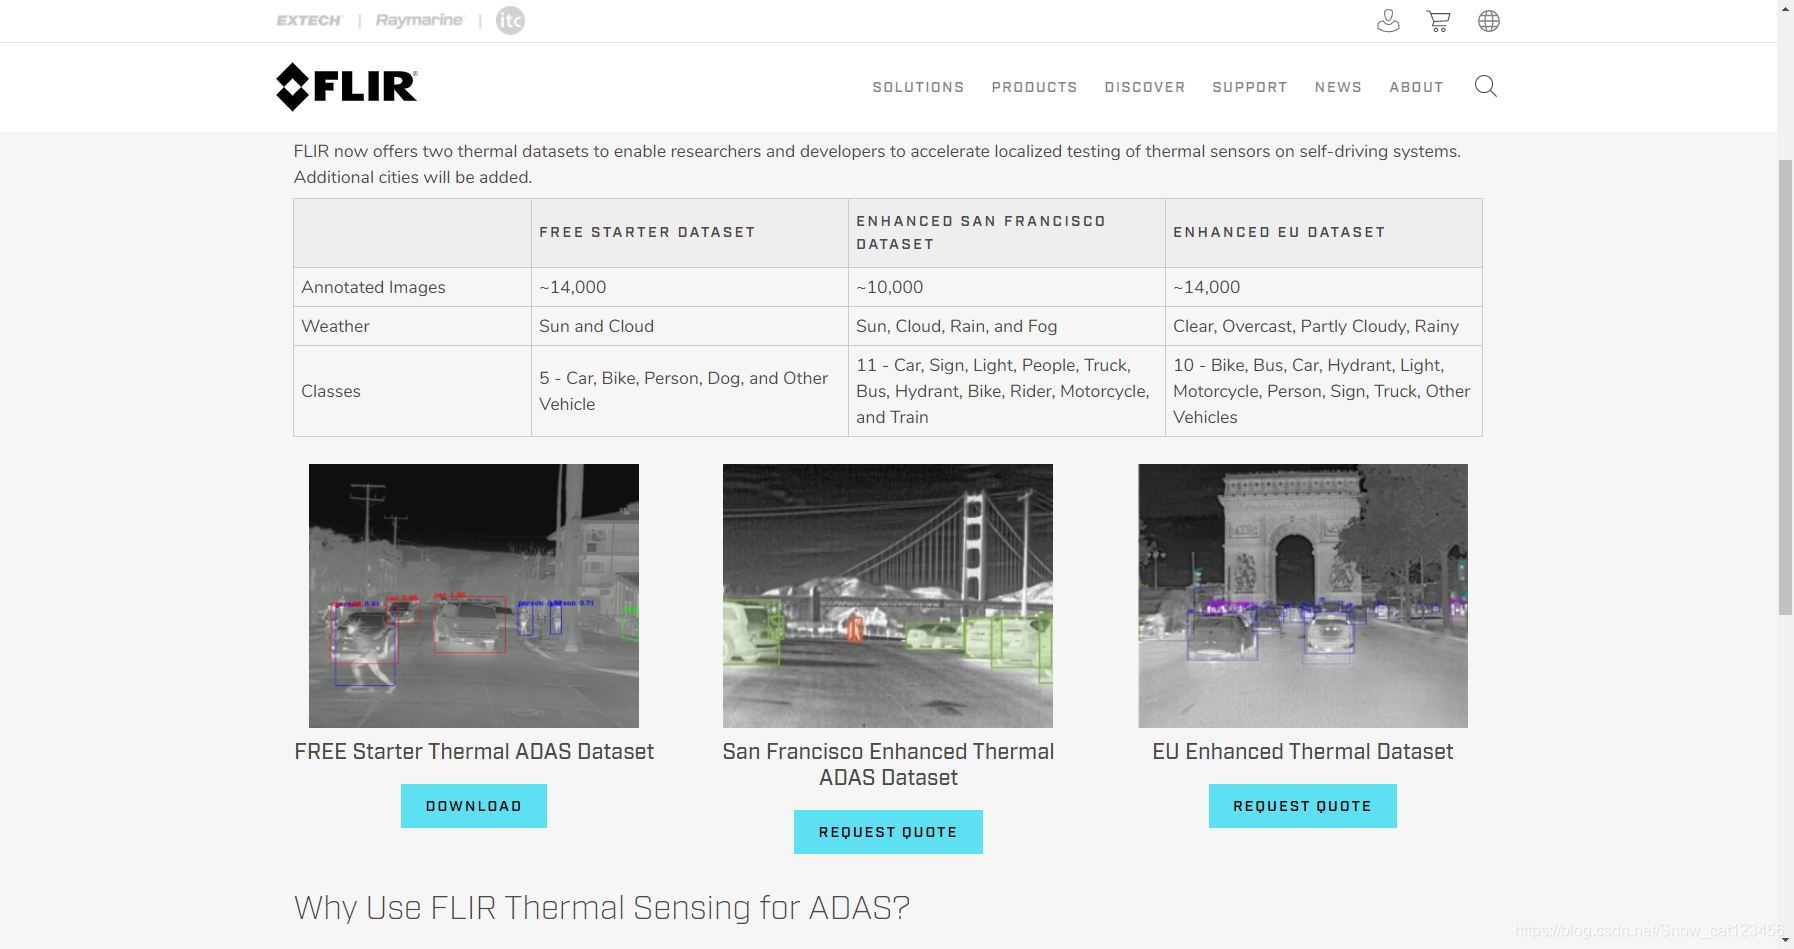Request quote for San Francisco dataset
1794x949 pixels.
tap(888, 832)
